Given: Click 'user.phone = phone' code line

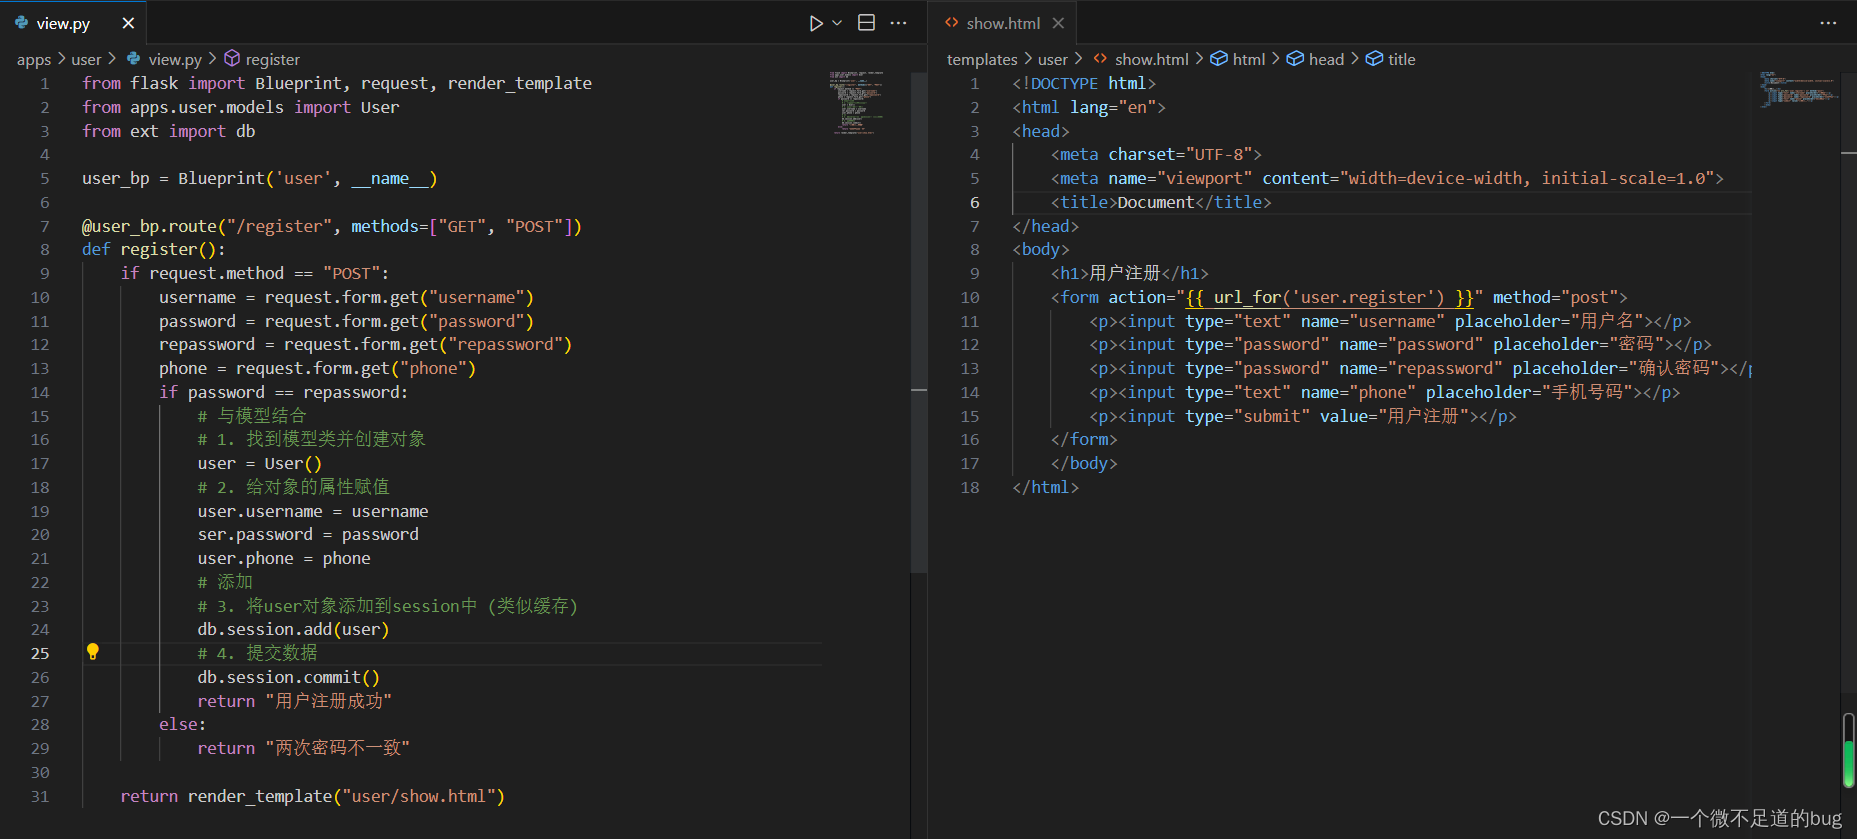Looking at the screenshot, I should [284, 558].
